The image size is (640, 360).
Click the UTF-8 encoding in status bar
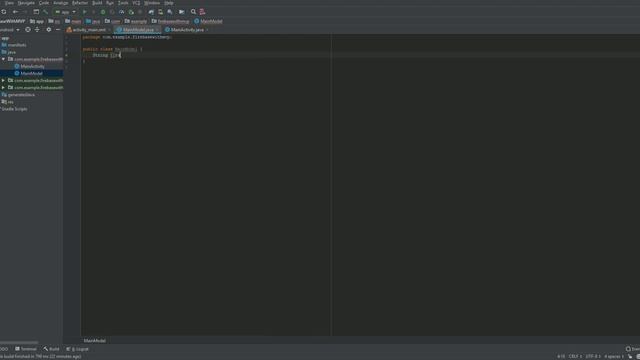coord(593,357)
